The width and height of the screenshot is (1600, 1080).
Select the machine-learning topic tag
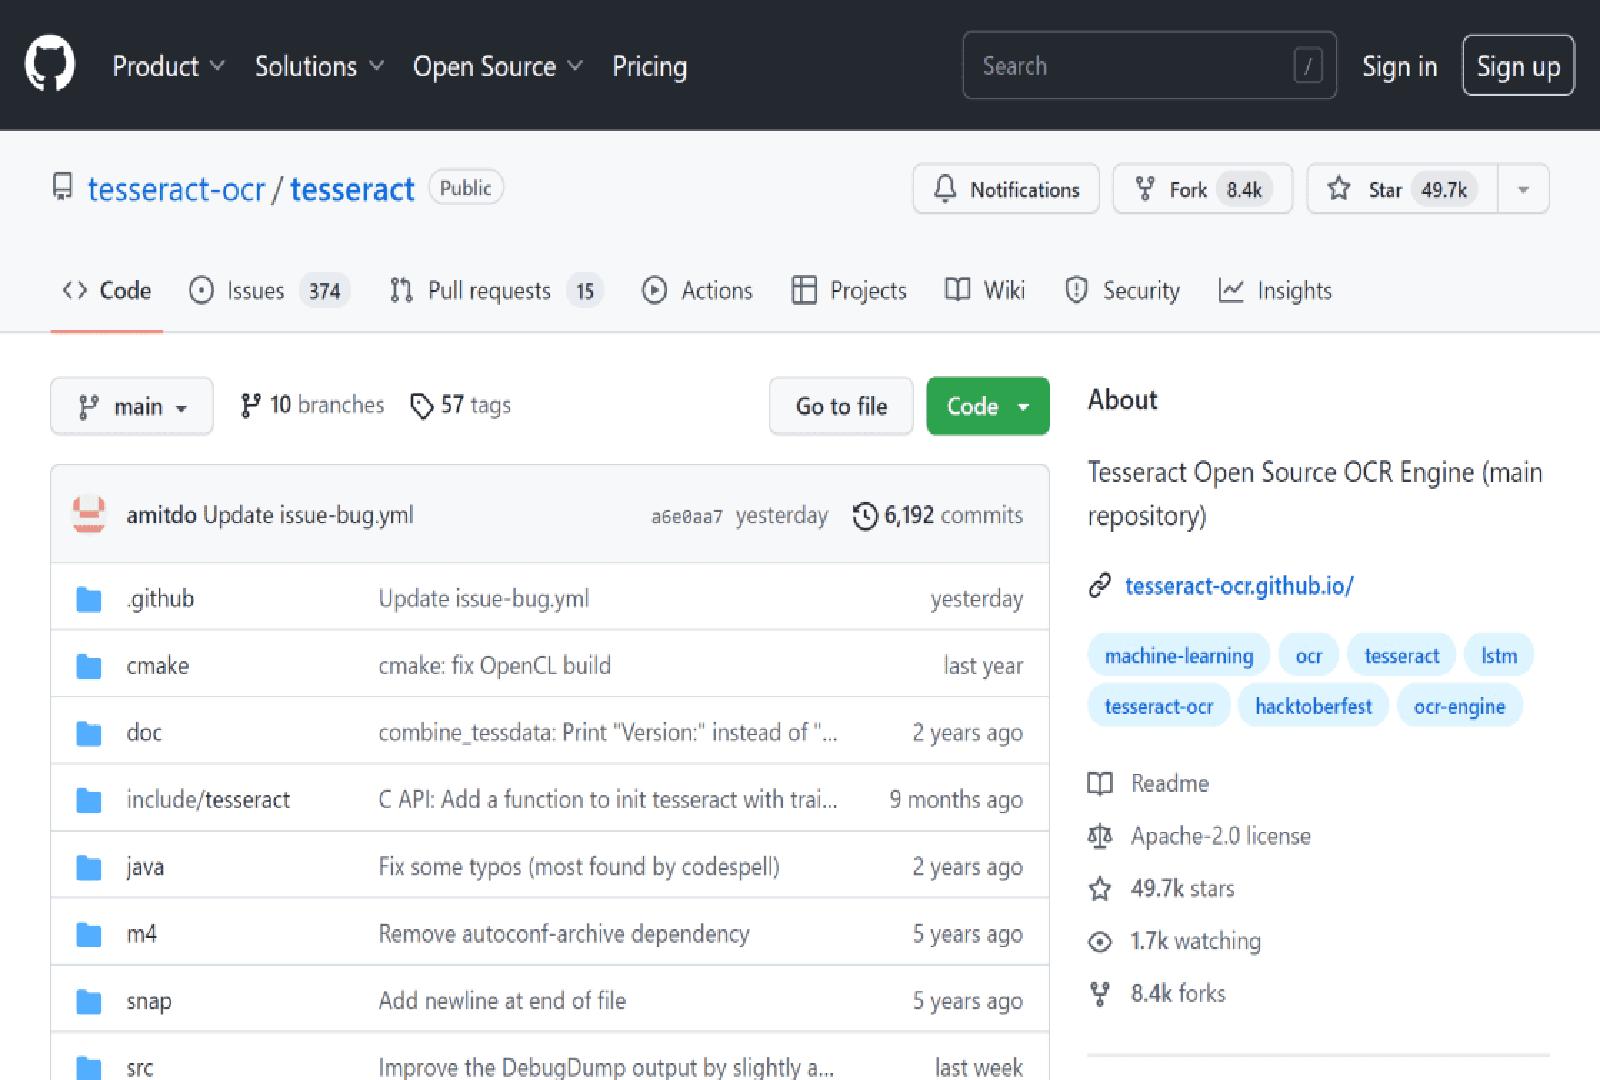pos(1178,656)
